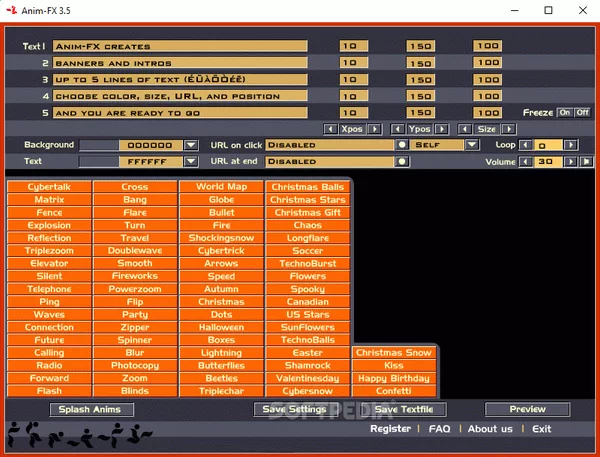Edit Text 5 Xpos value field
This screenshot has width=600, height=457.
(354, 113)
